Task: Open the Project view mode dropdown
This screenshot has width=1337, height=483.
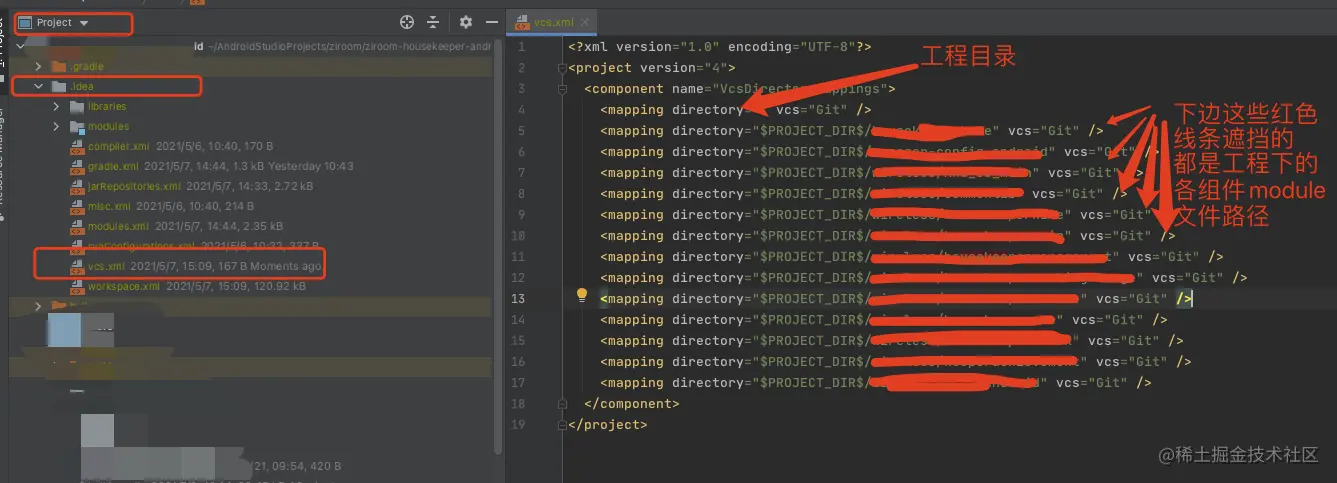Action: click(84, 22)
